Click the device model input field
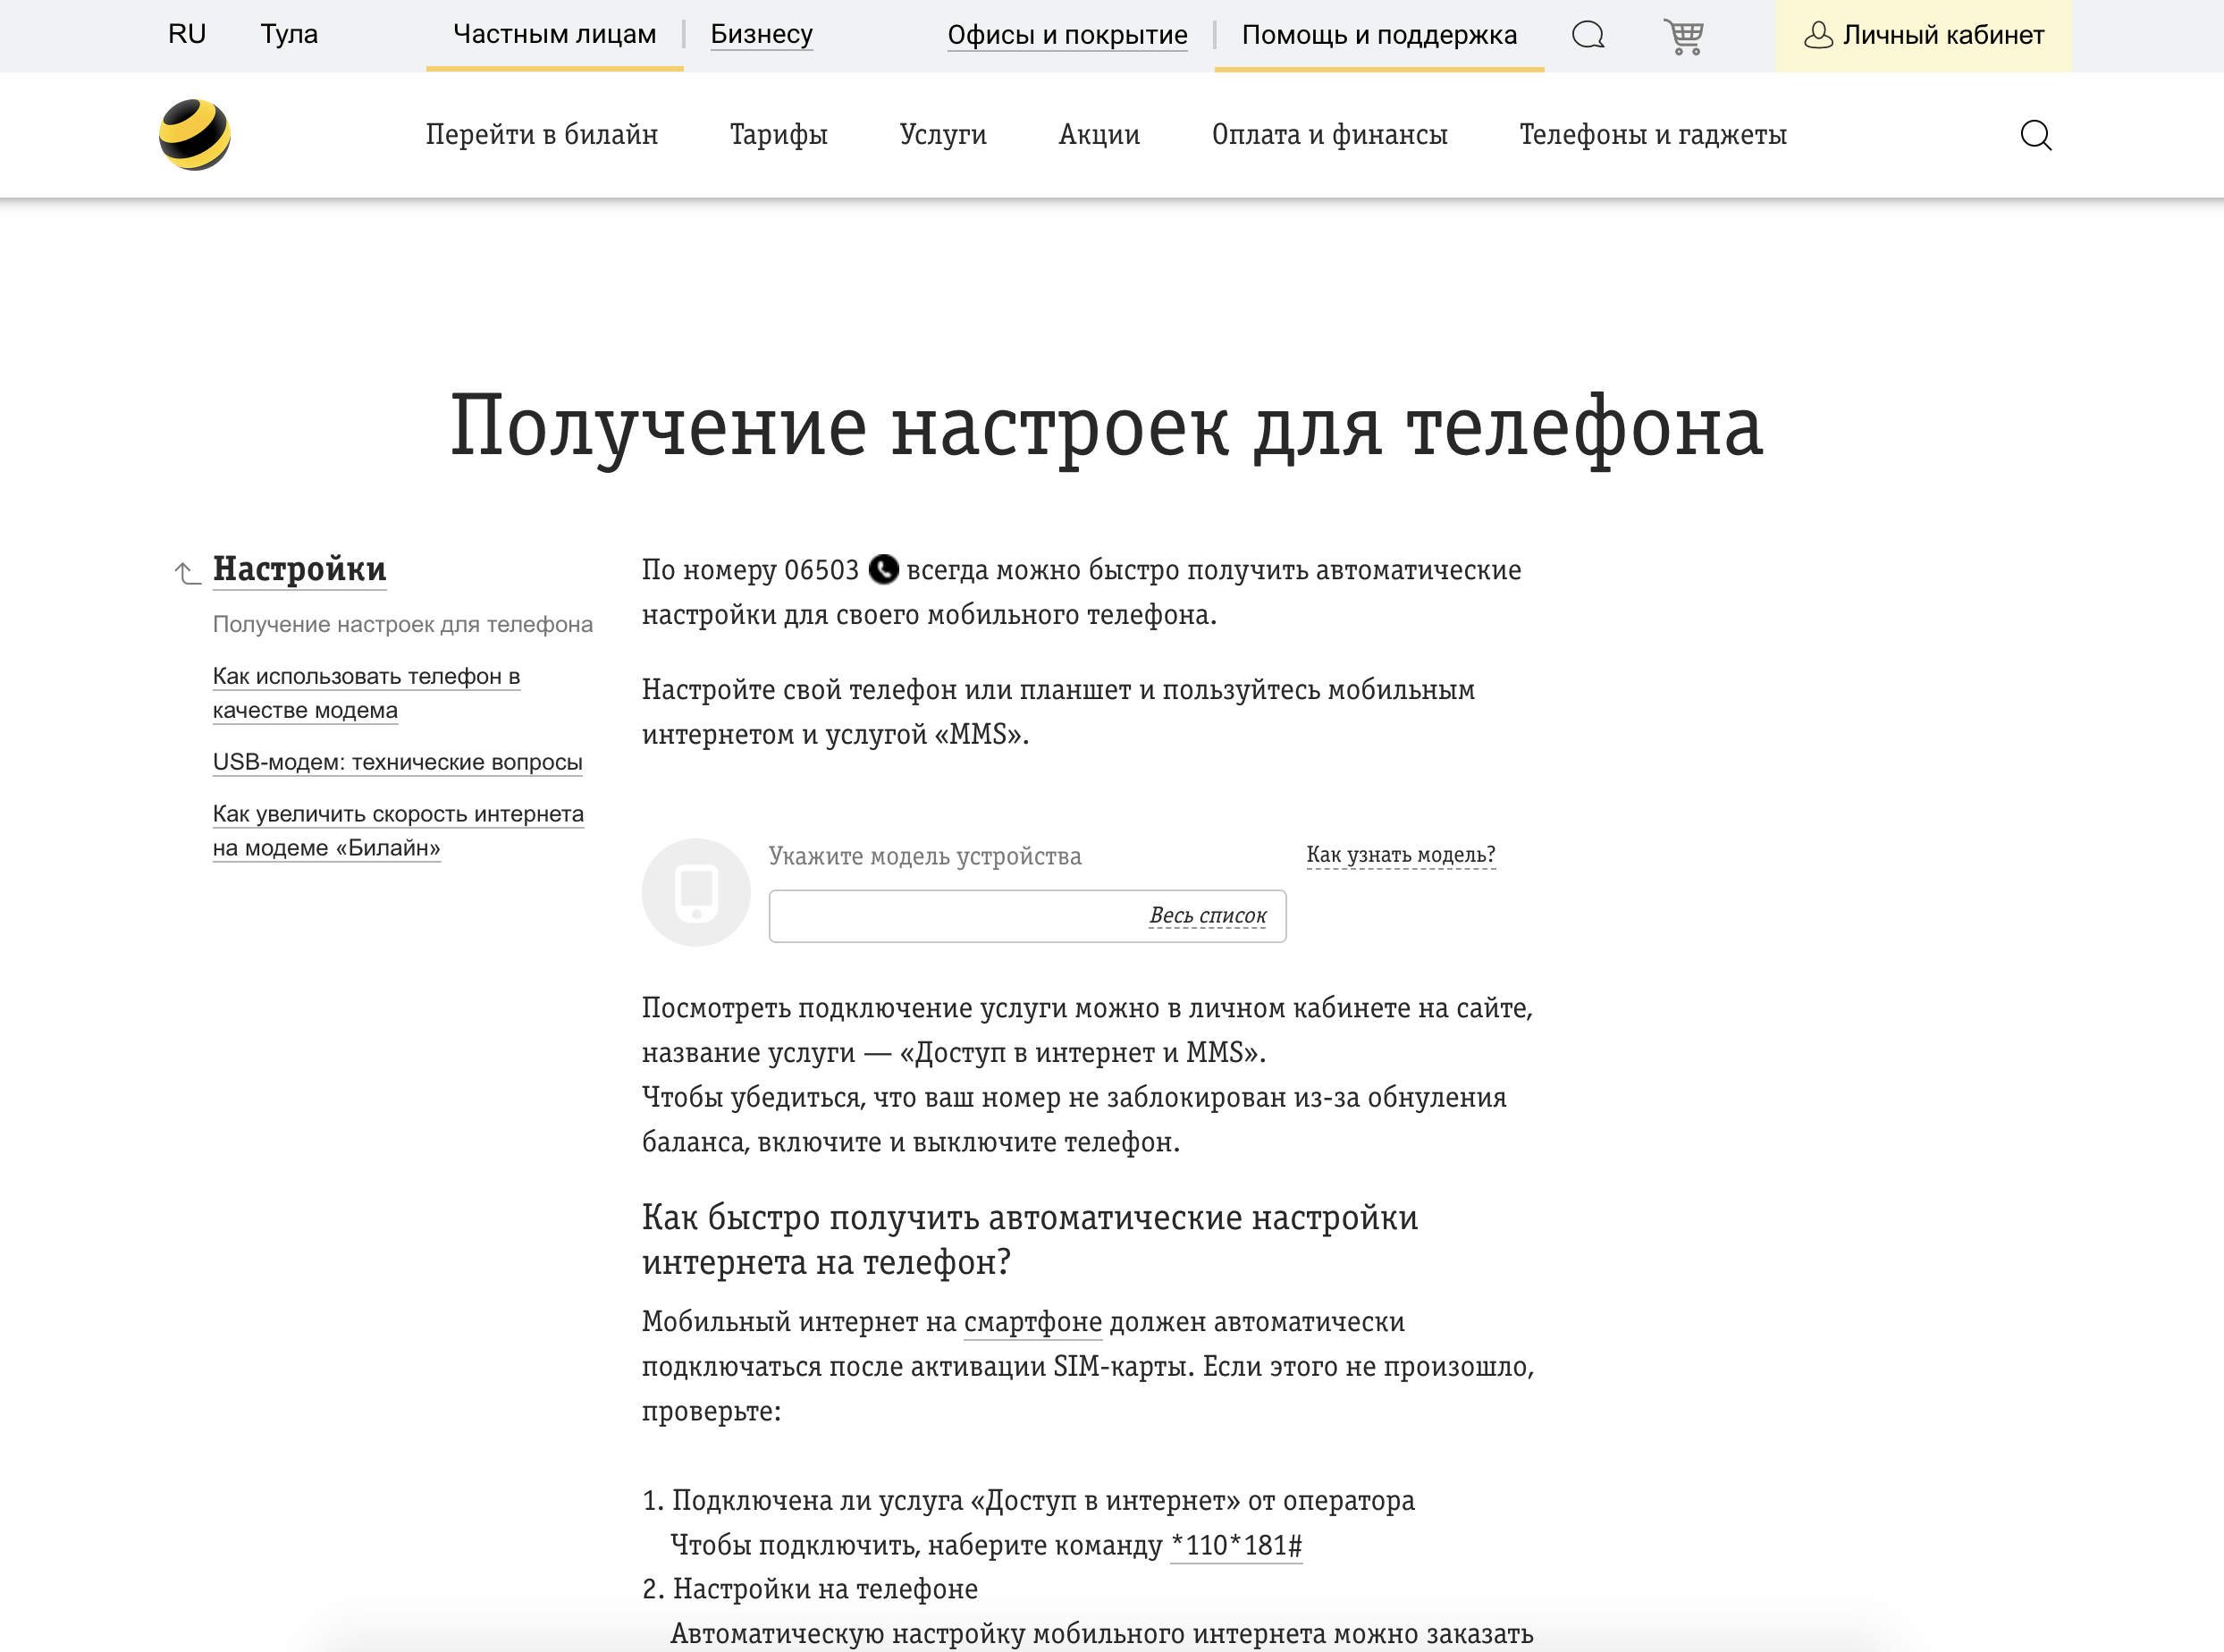This screenshot has width=2224, height=1652. (x=950, y=915)
